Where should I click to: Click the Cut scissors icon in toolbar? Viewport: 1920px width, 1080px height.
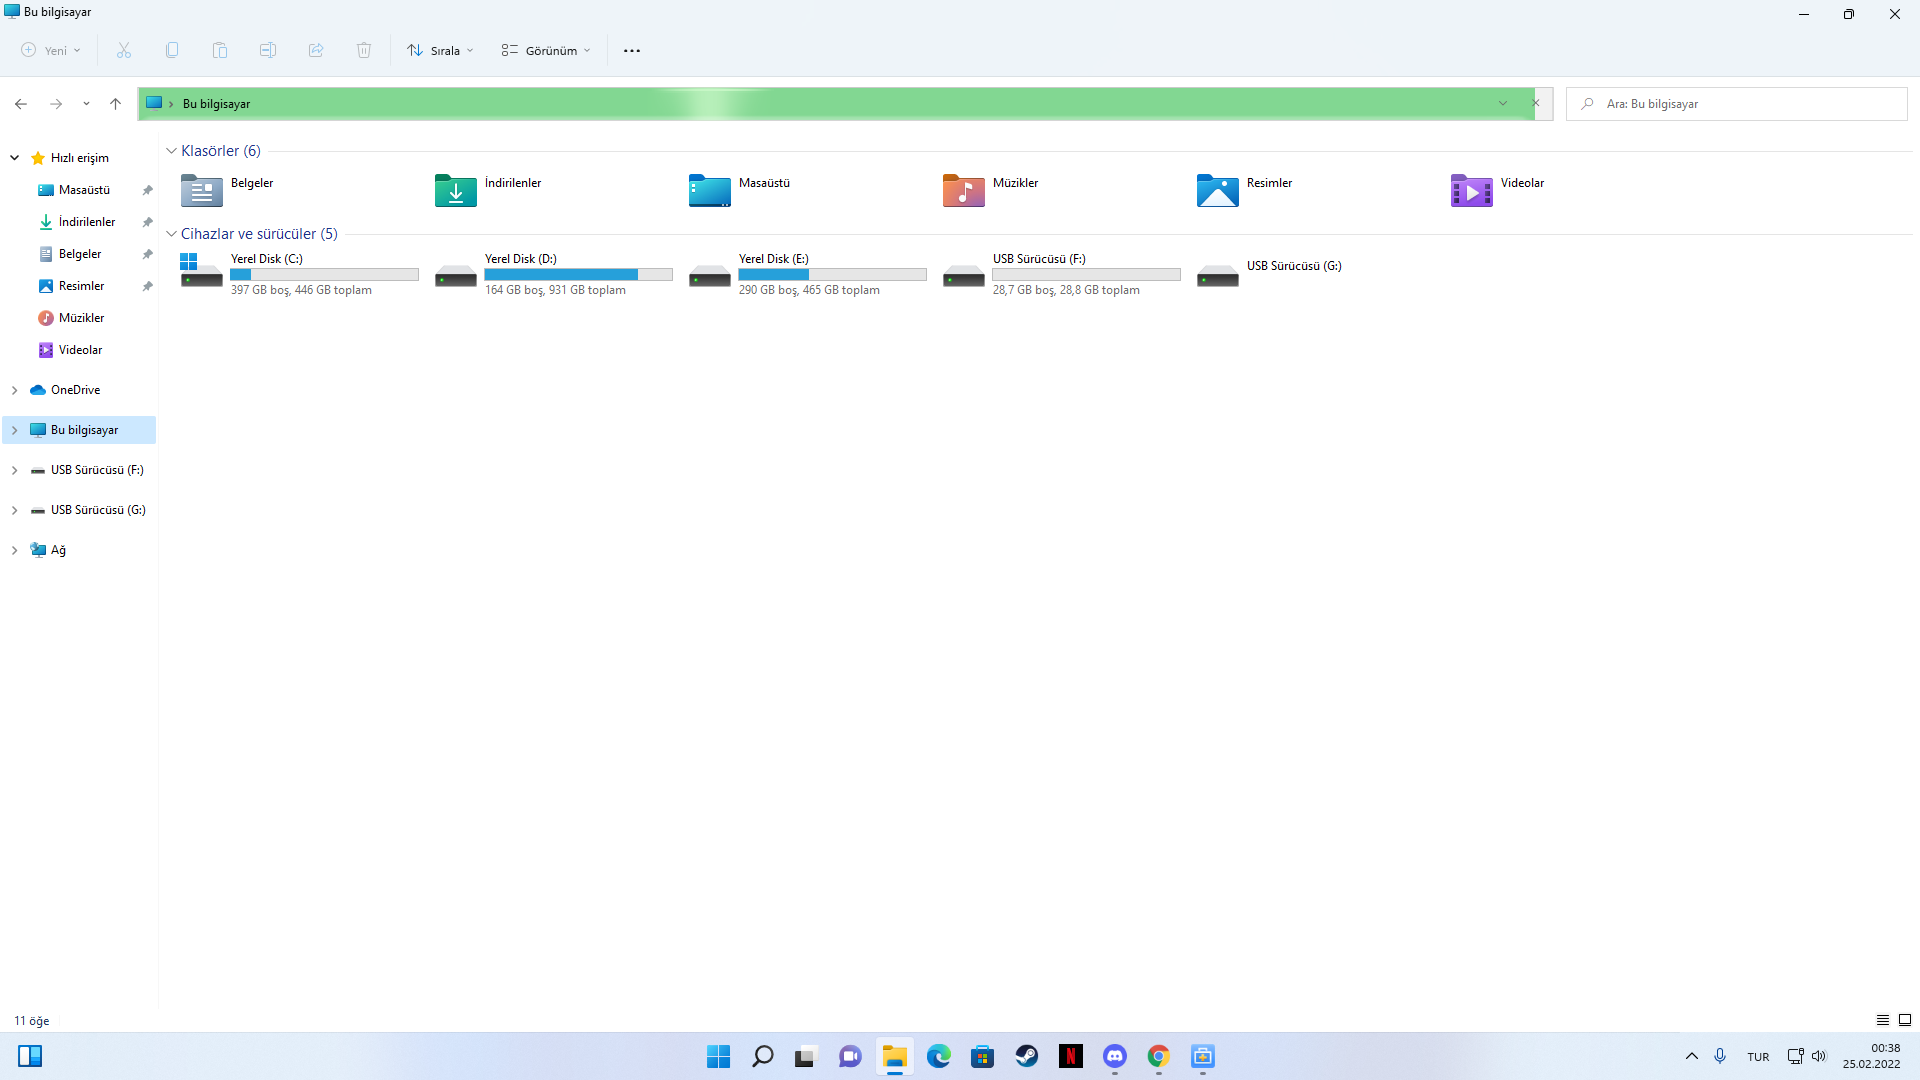[124, 50]
